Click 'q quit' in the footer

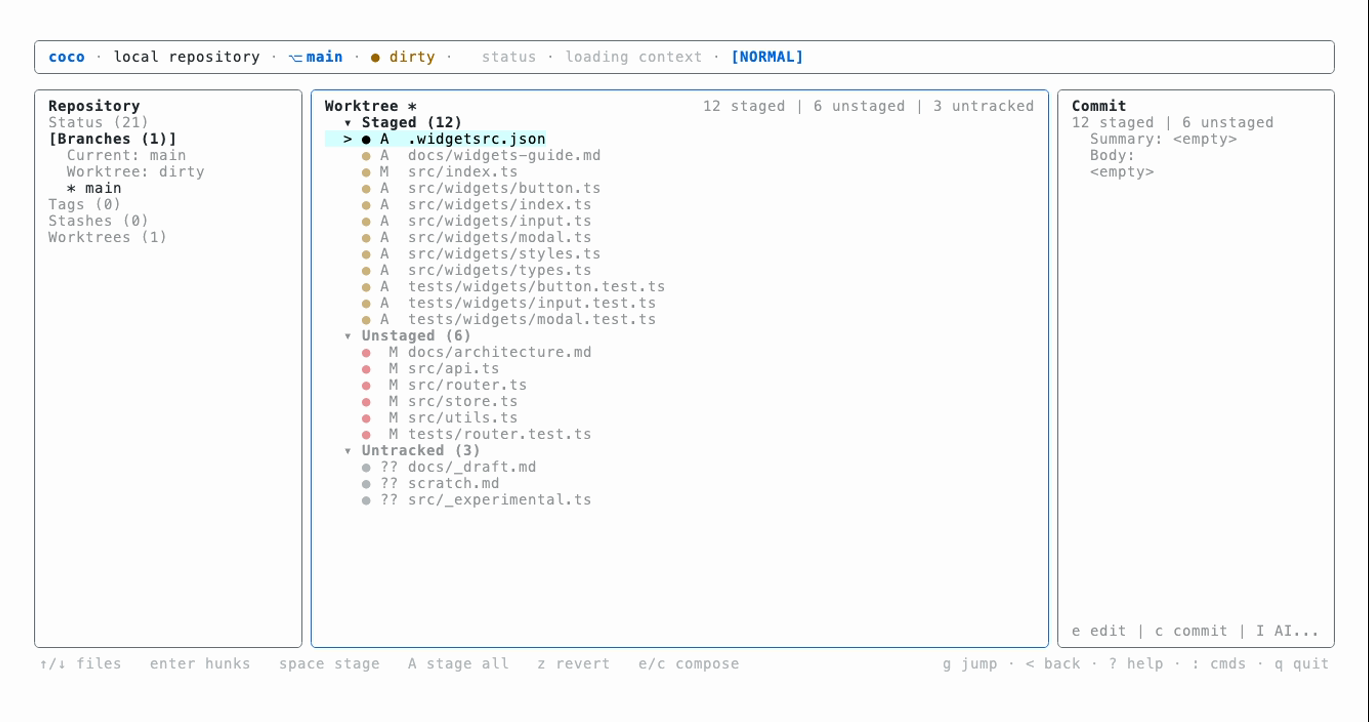[x=1302, y=664]
